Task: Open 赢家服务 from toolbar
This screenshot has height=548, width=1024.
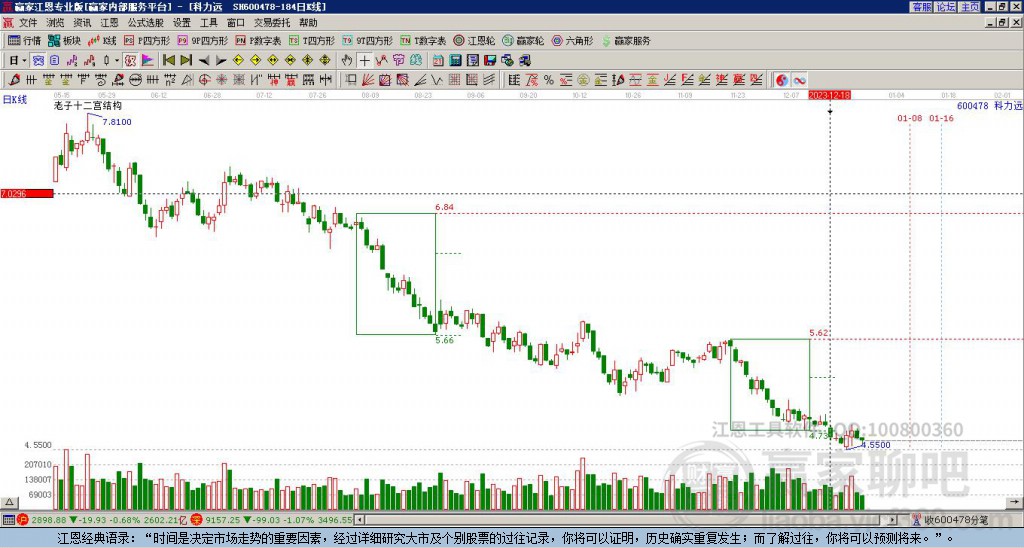Action: click(626, 40)
